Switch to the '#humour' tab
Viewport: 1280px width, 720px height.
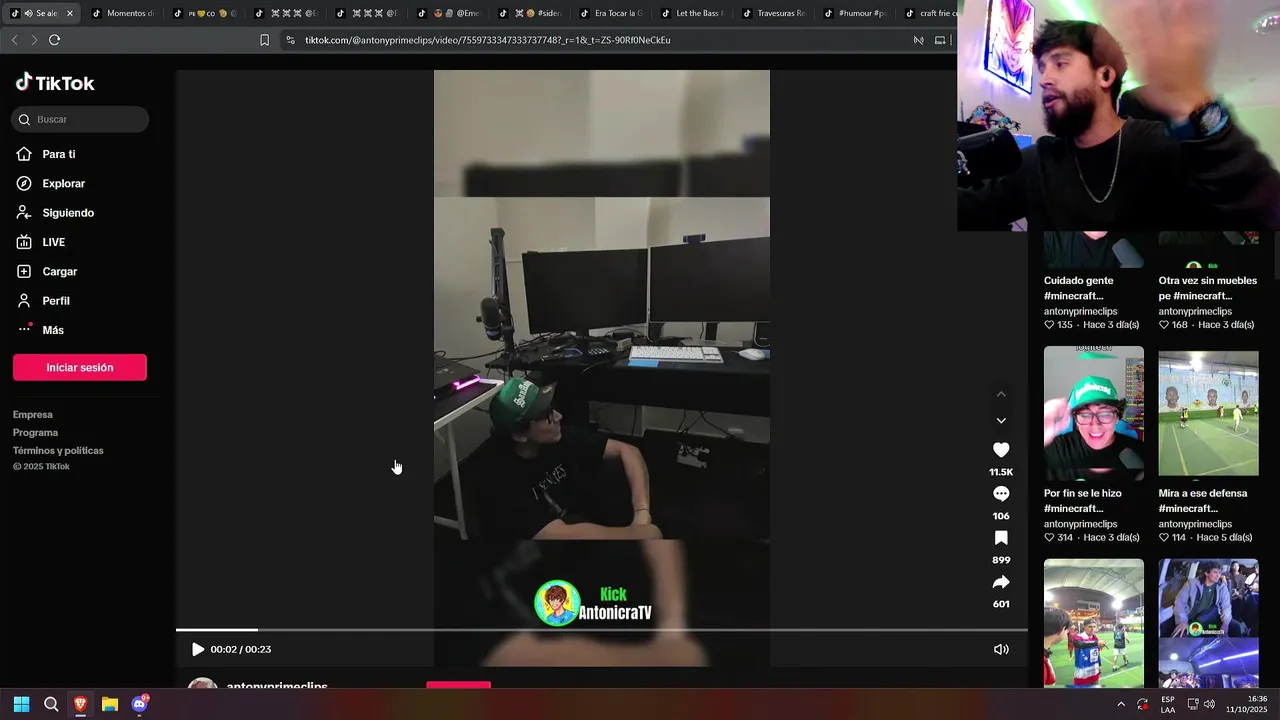[855, 13]
